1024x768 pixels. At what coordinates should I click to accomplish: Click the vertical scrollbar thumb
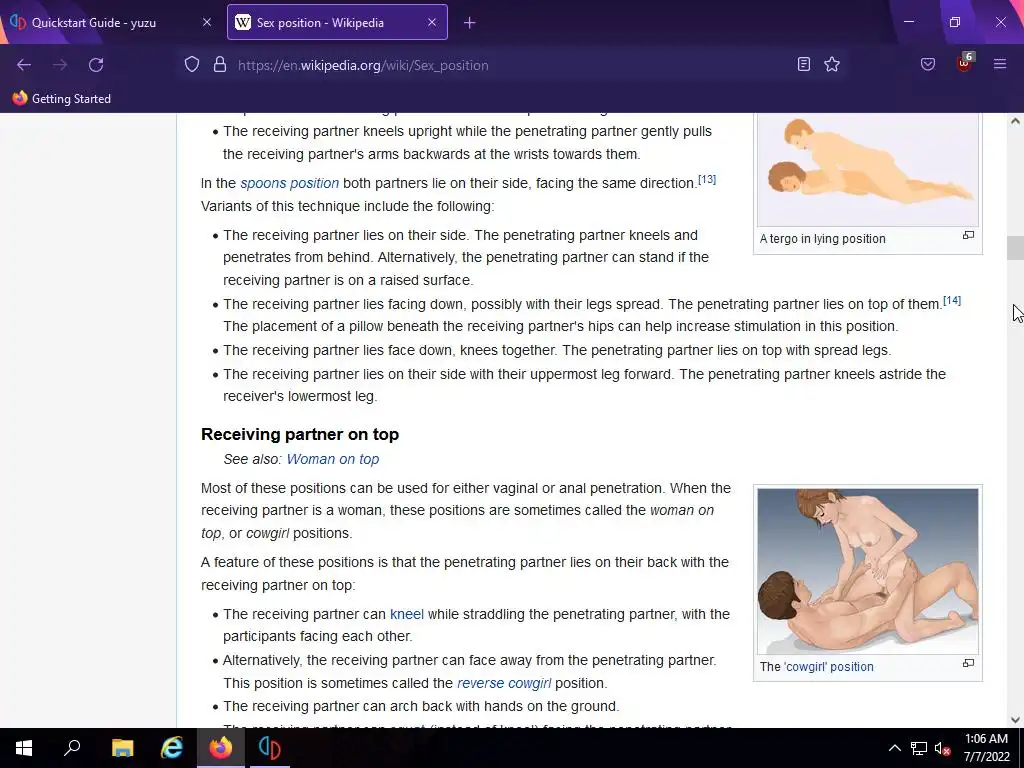[1015, 248]
